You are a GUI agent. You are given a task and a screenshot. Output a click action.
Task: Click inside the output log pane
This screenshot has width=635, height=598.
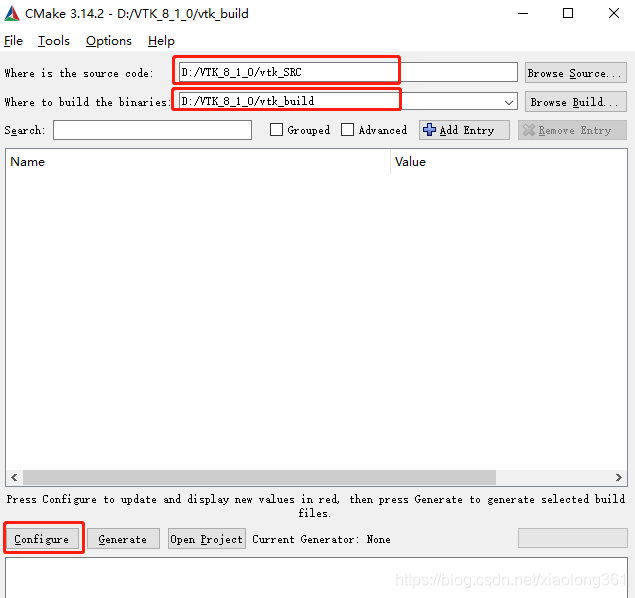tap(316, 578)
